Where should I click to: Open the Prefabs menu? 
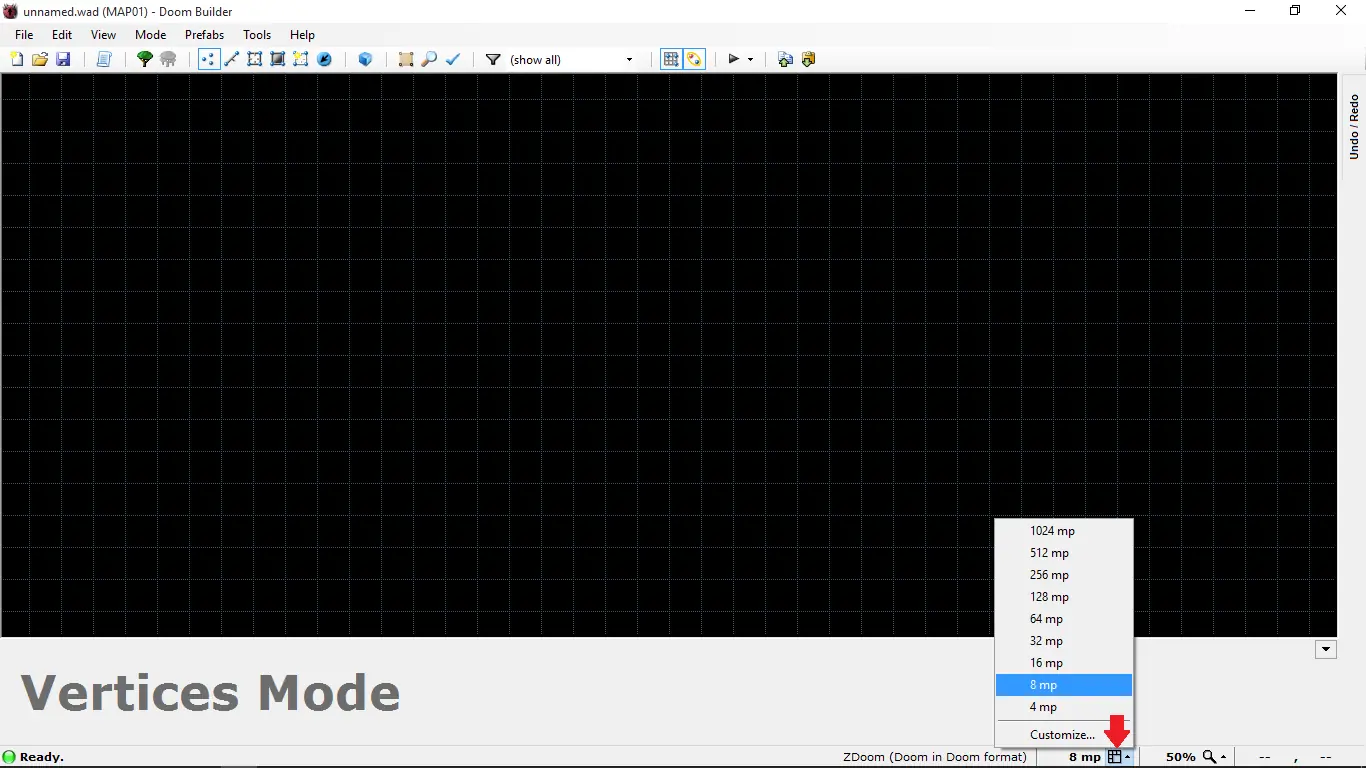point(205,35)
